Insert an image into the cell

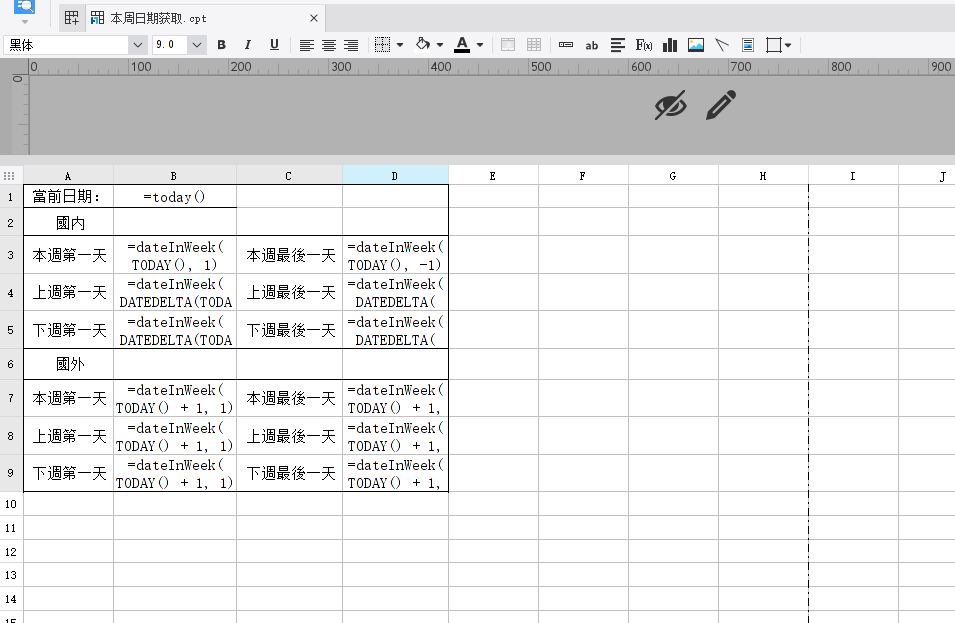click(x=696, y=45)
